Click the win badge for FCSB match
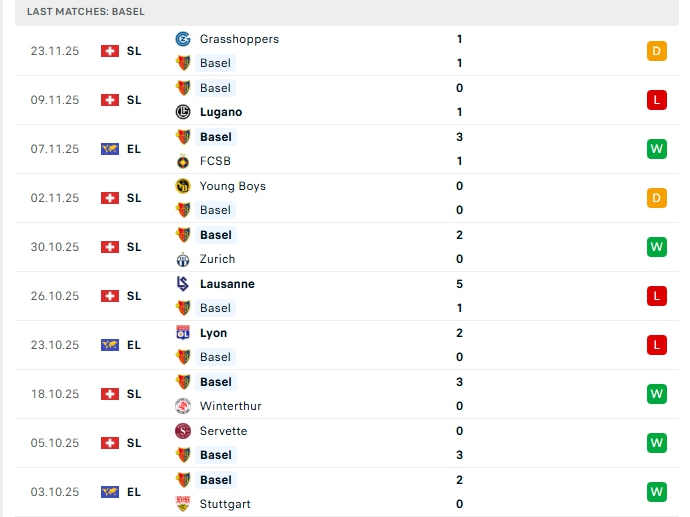690x517 pixels. coord(657,149)
